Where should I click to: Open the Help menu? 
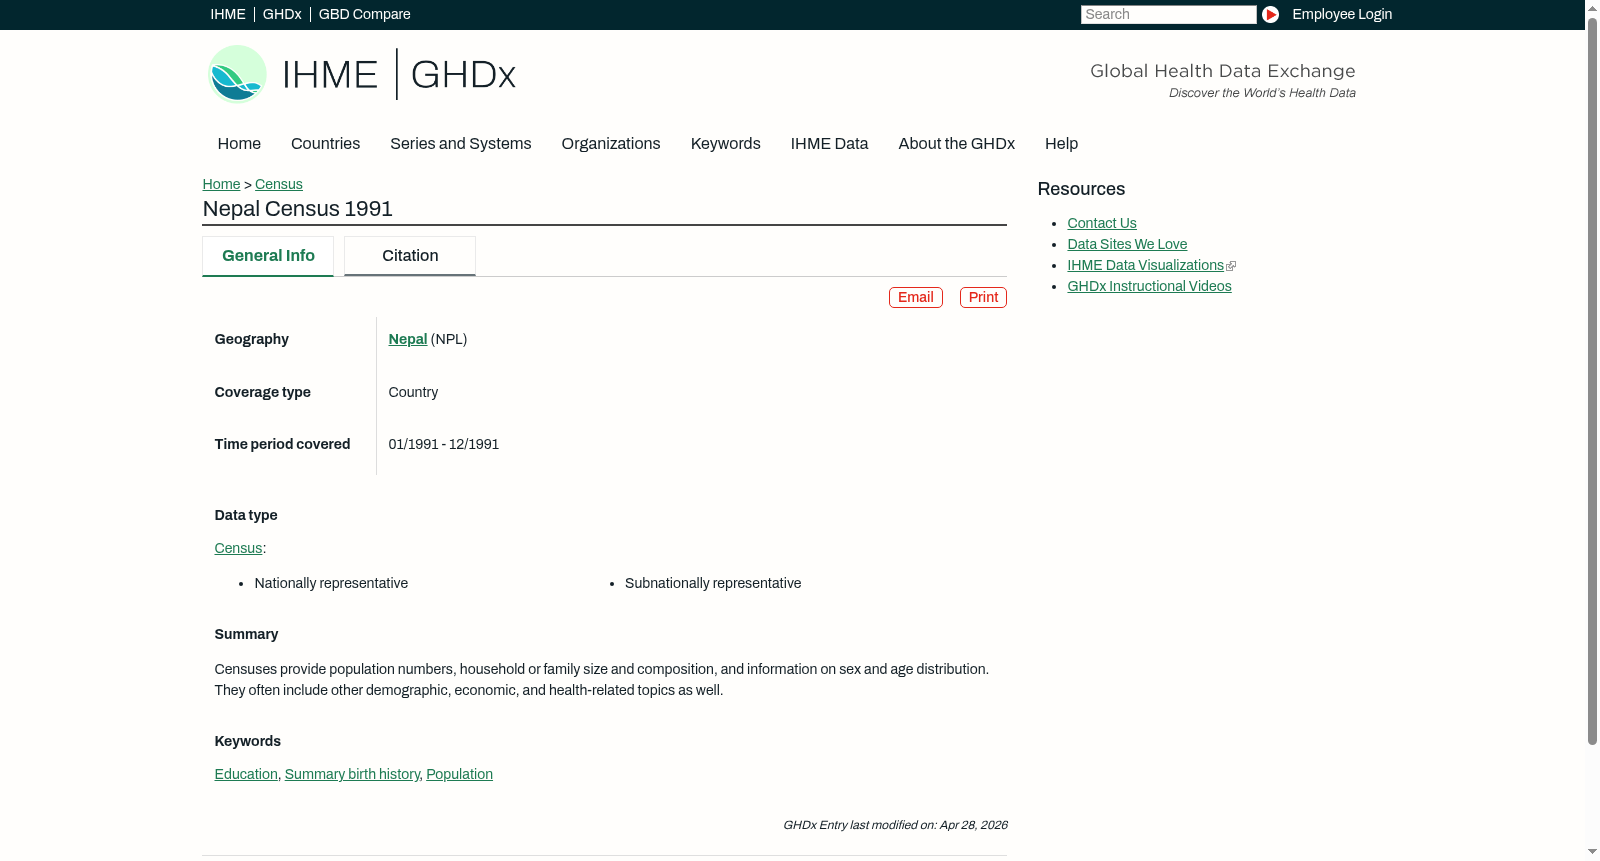pos(1061,144)
